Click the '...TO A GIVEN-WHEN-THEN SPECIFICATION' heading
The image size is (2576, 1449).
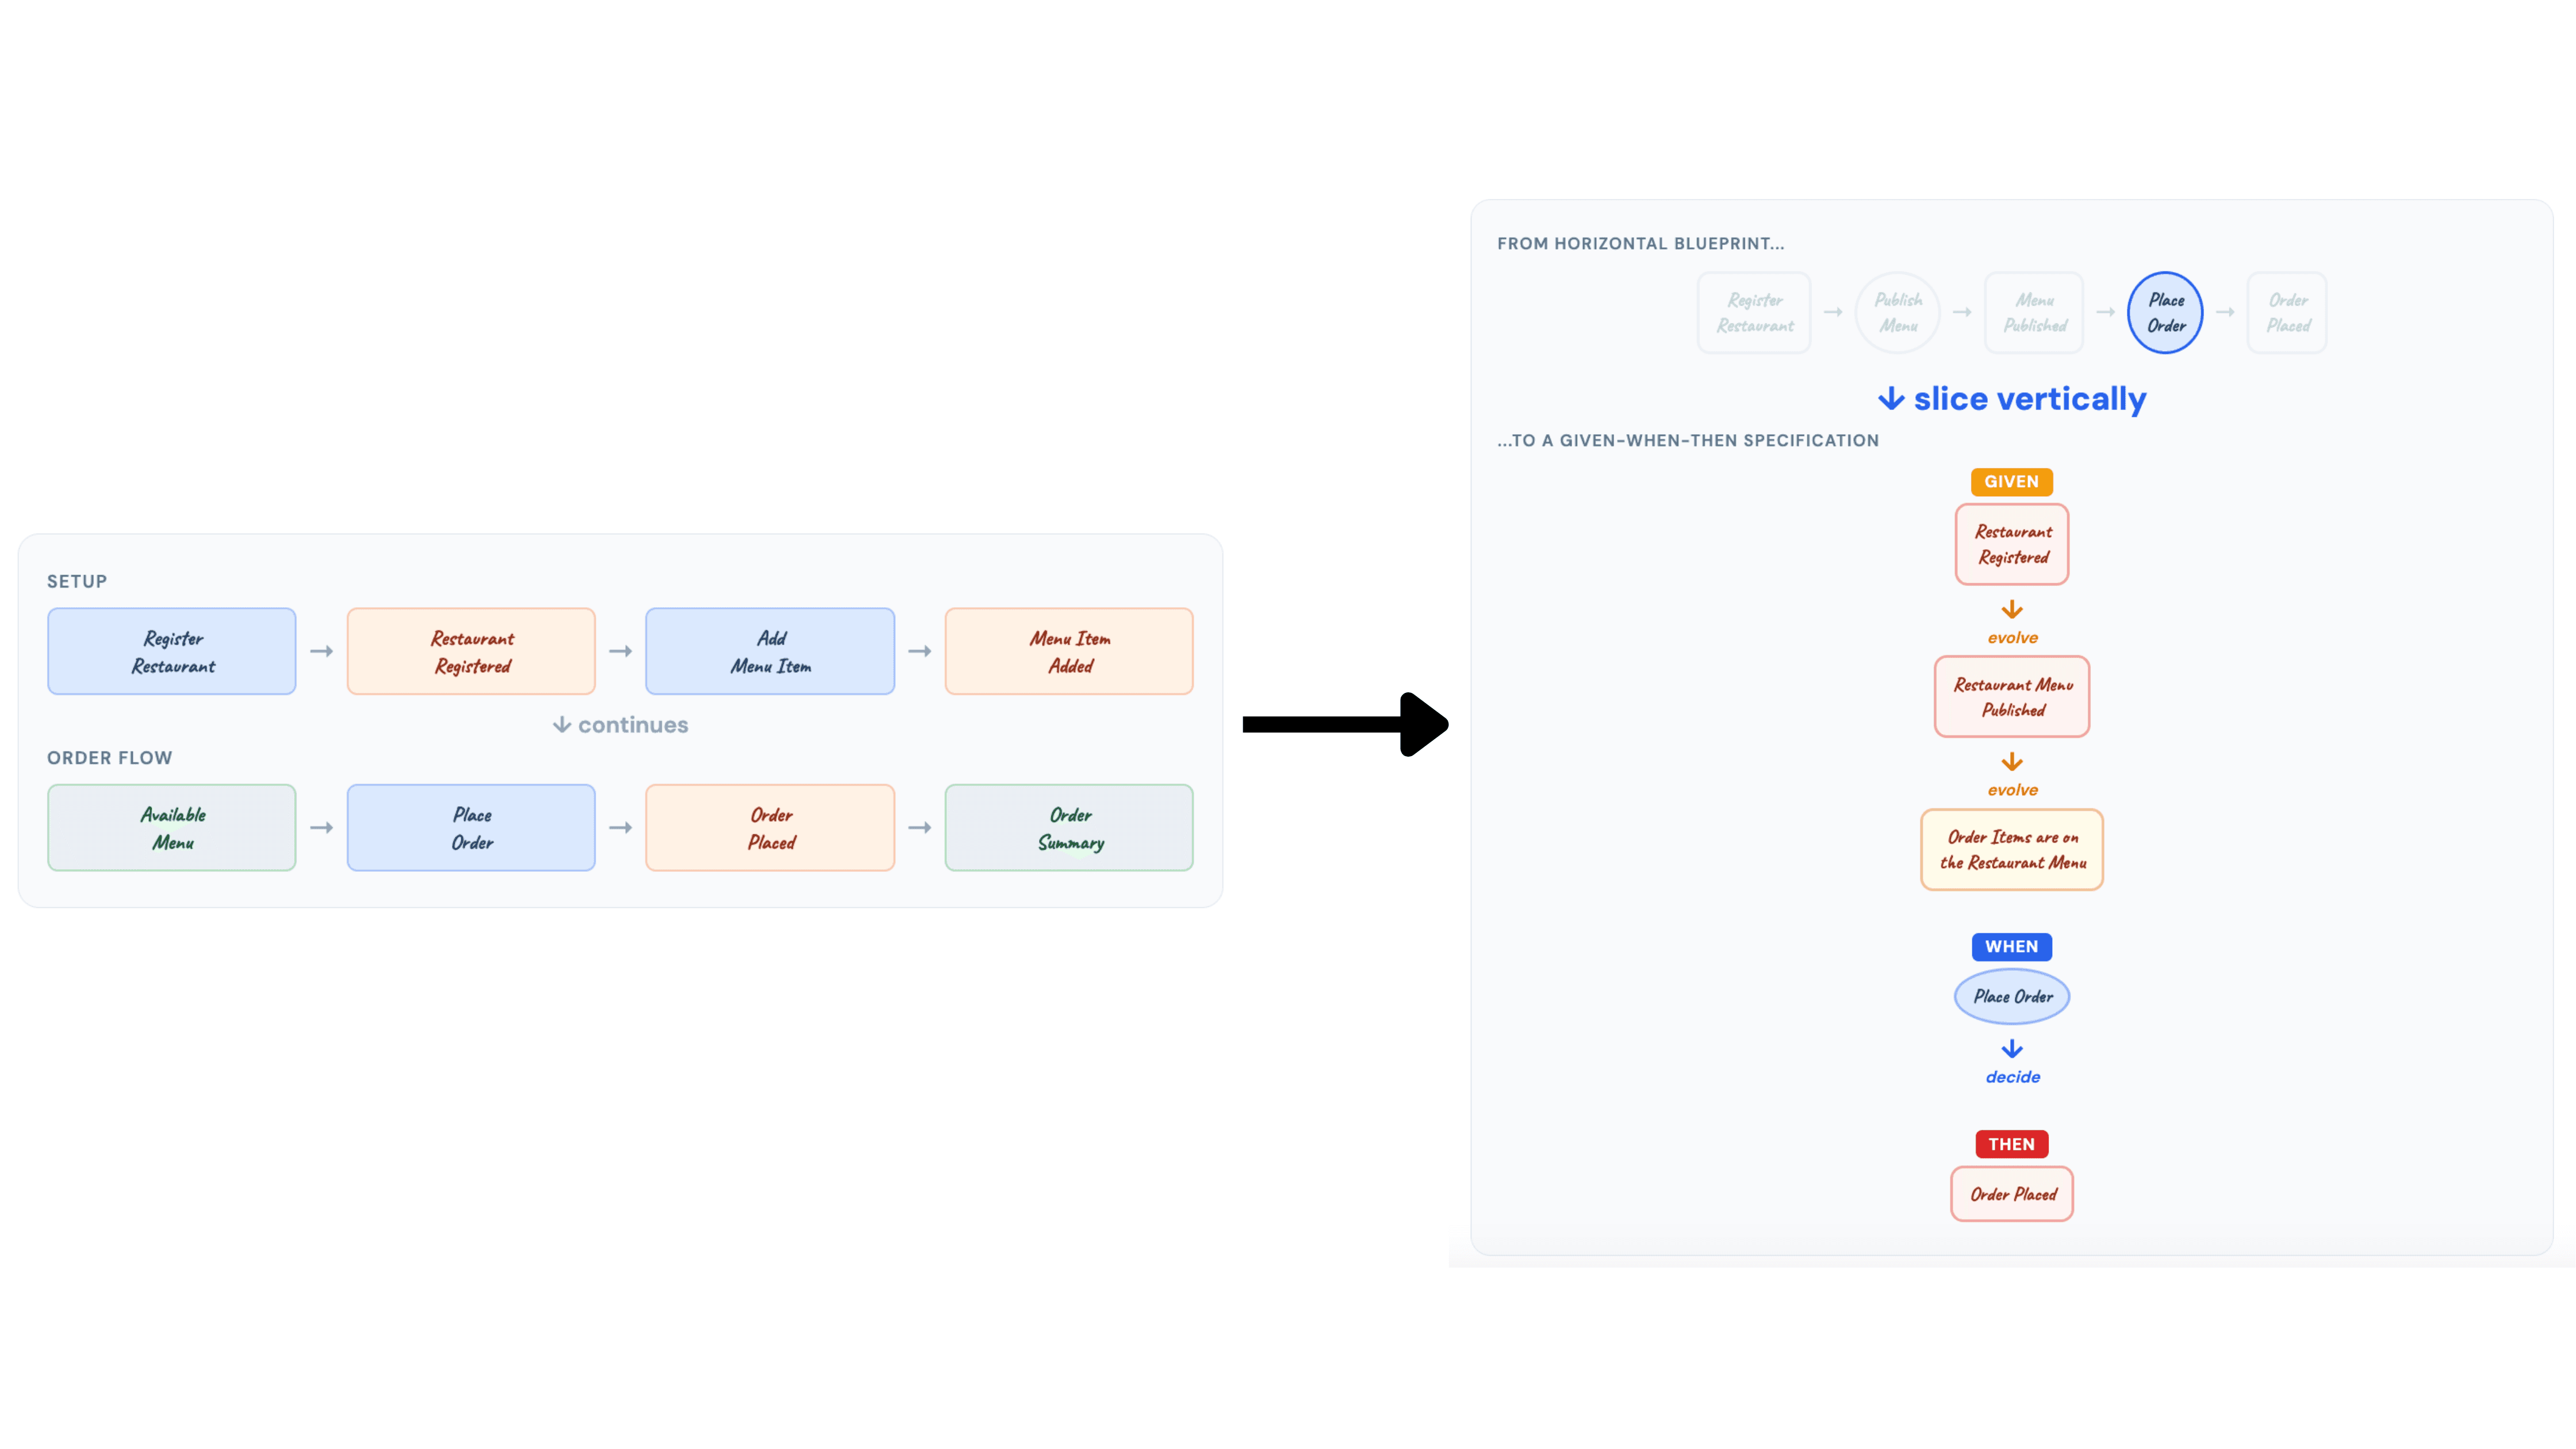coord(1688,440)
